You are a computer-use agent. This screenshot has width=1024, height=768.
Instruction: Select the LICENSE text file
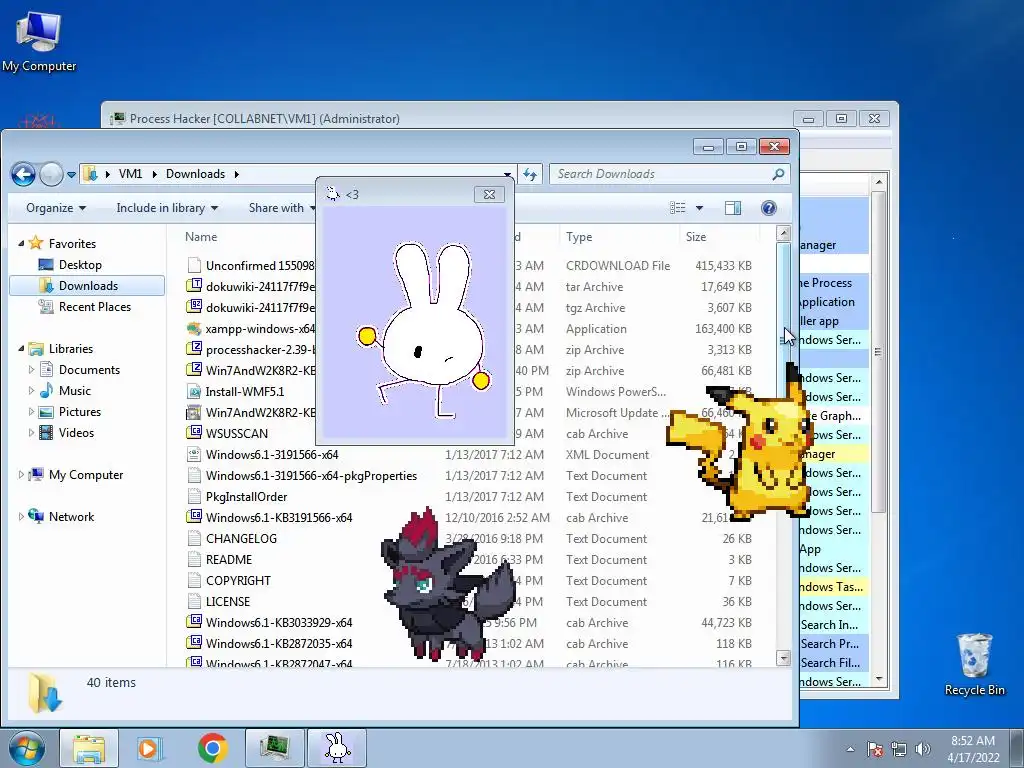pyautogui.click(x=228, y=601)
